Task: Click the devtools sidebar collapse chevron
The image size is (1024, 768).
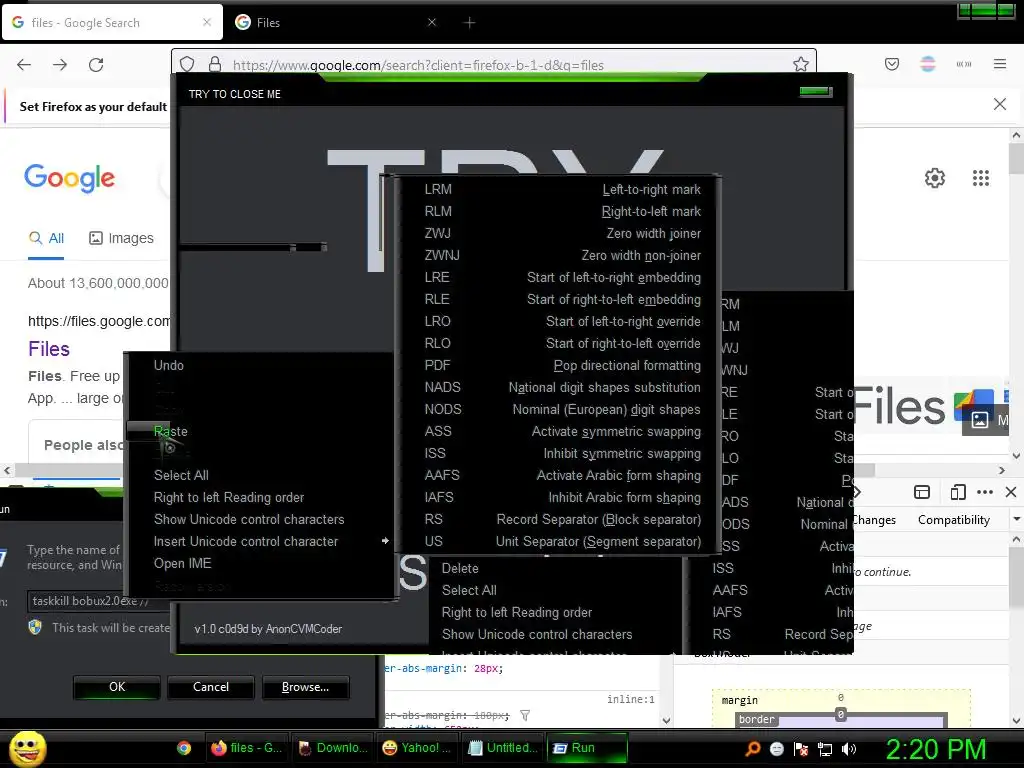Action: tap(857, 492)
